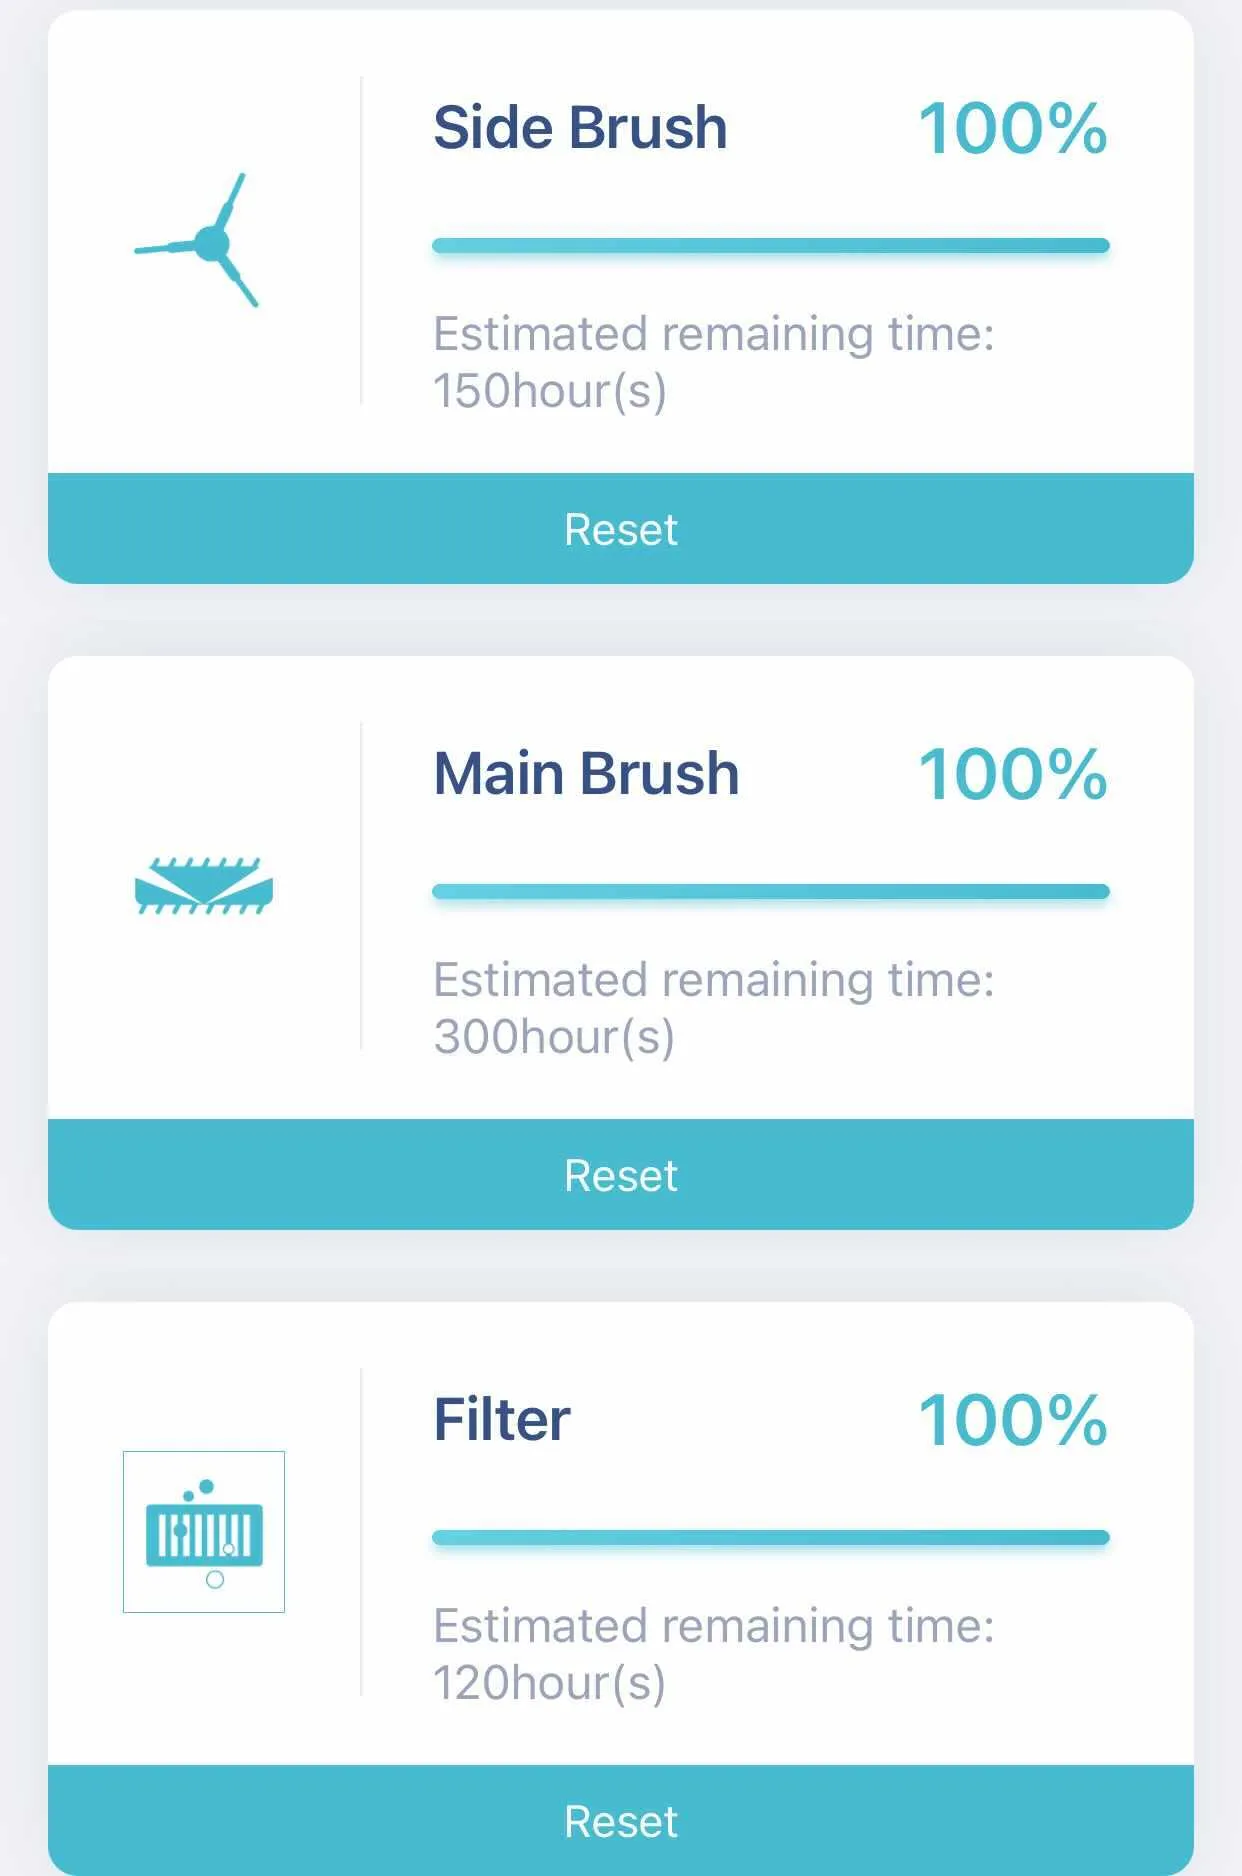This screenshot has height=1876, width=1242.
Task: Tap the 300hour(s) remaining time text
Action: pos(553,1037)
